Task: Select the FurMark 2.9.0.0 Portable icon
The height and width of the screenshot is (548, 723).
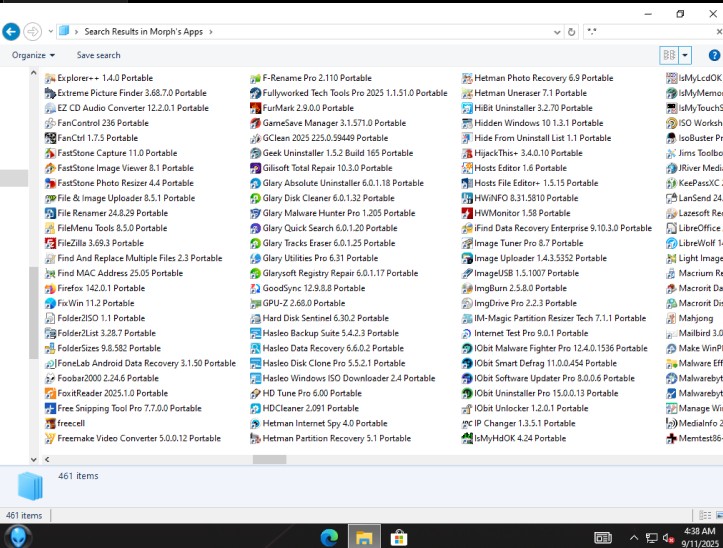Action: pyautogui.click(x=255, y=108)
